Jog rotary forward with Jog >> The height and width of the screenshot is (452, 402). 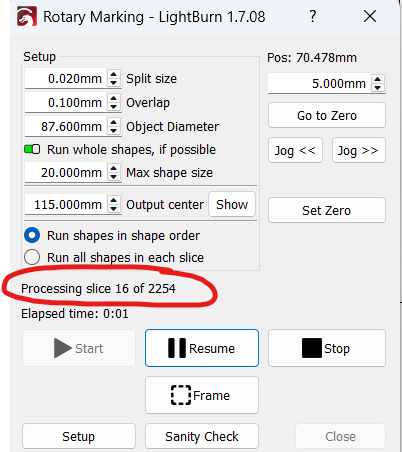(x=358, y=150)
